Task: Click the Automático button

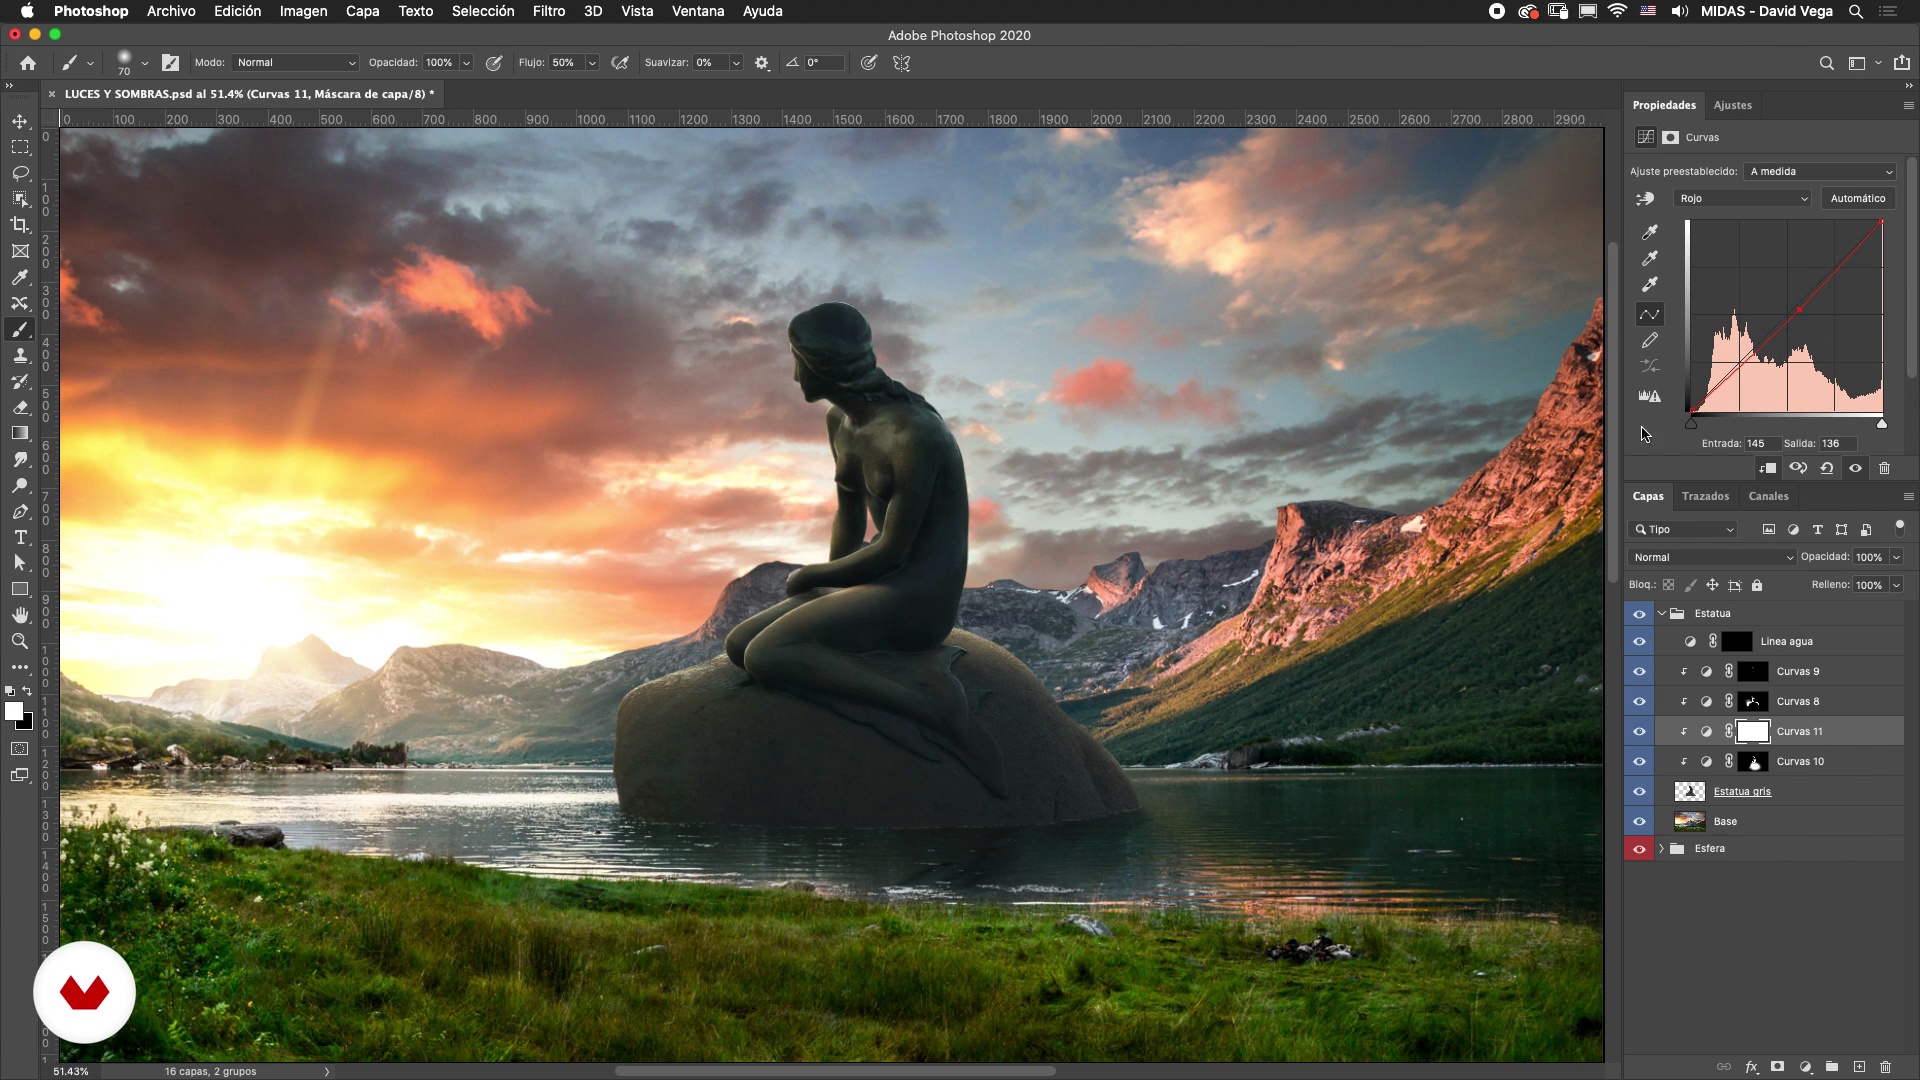Action: coord(1858,199)
